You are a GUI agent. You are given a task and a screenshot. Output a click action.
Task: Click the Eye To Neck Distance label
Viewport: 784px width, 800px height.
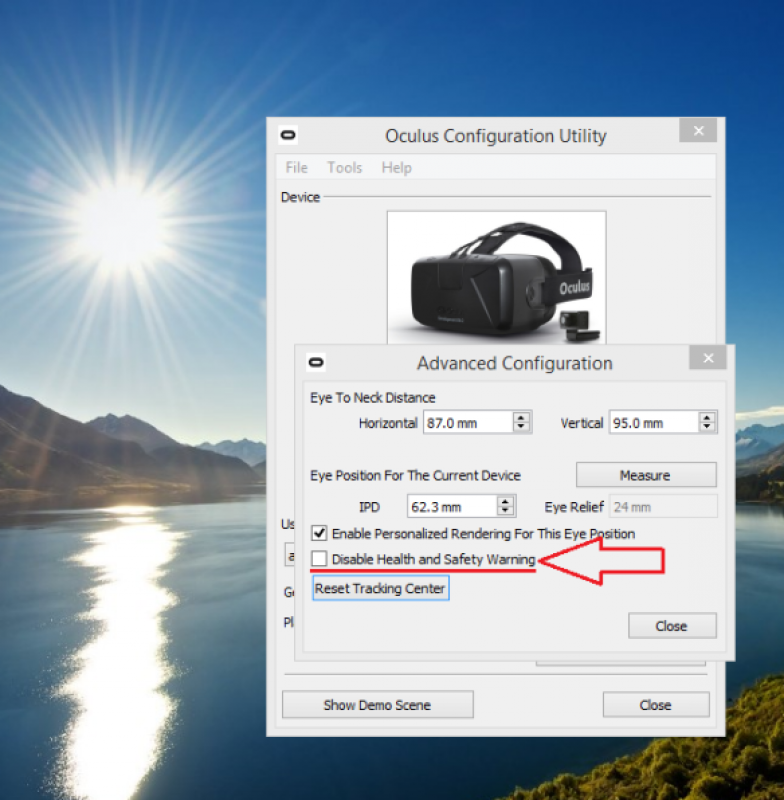pos(373,397)
